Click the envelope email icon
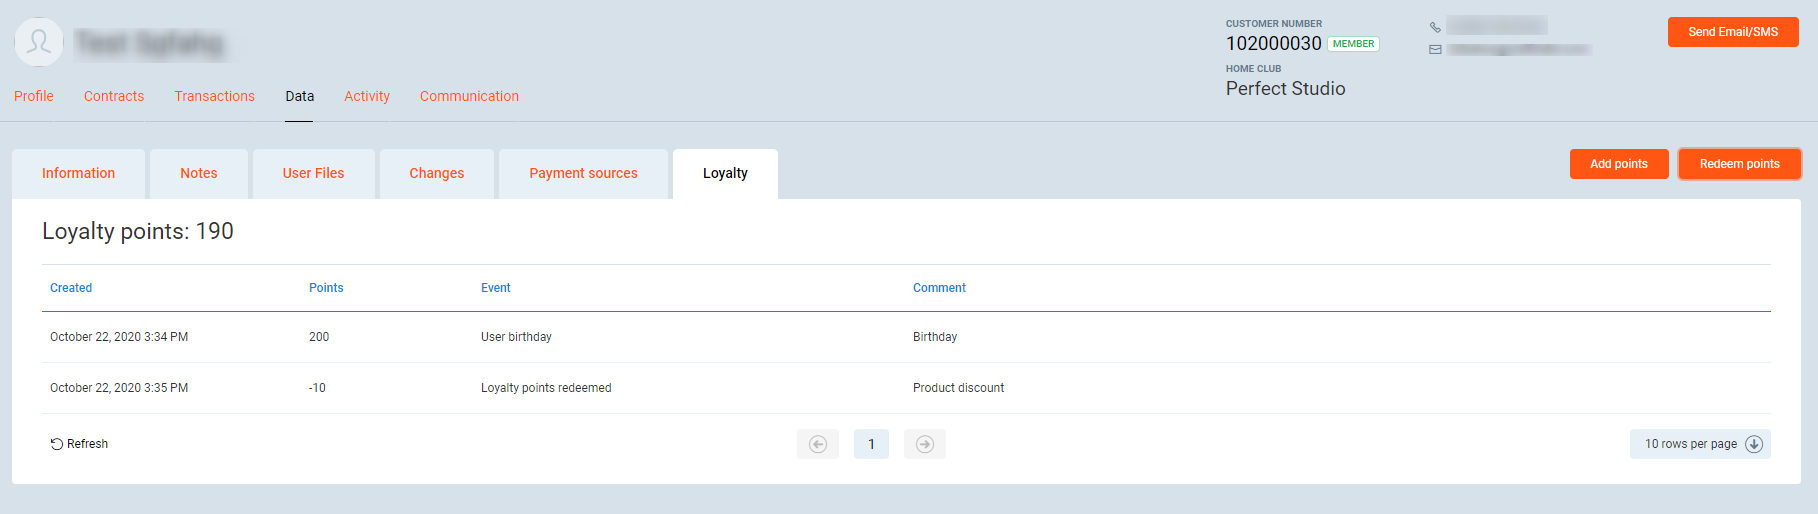Viewport: 1818px width, 514px height. (x=1435, y=49)
